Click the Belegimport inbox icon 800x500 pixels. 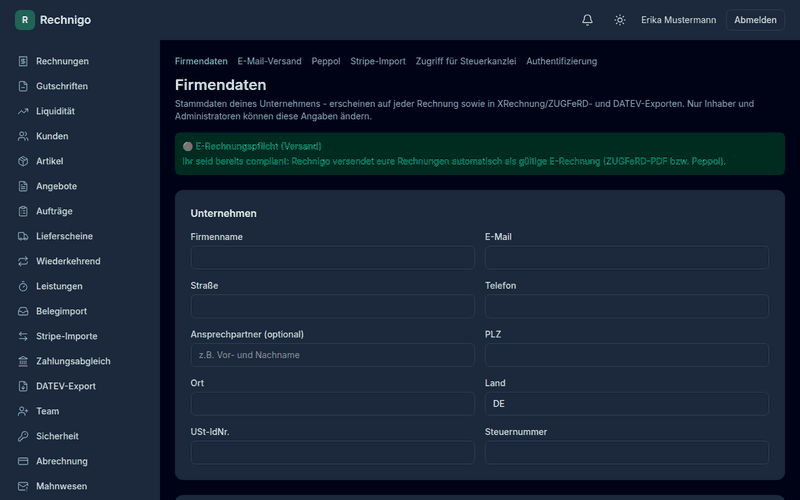(23, 311)
